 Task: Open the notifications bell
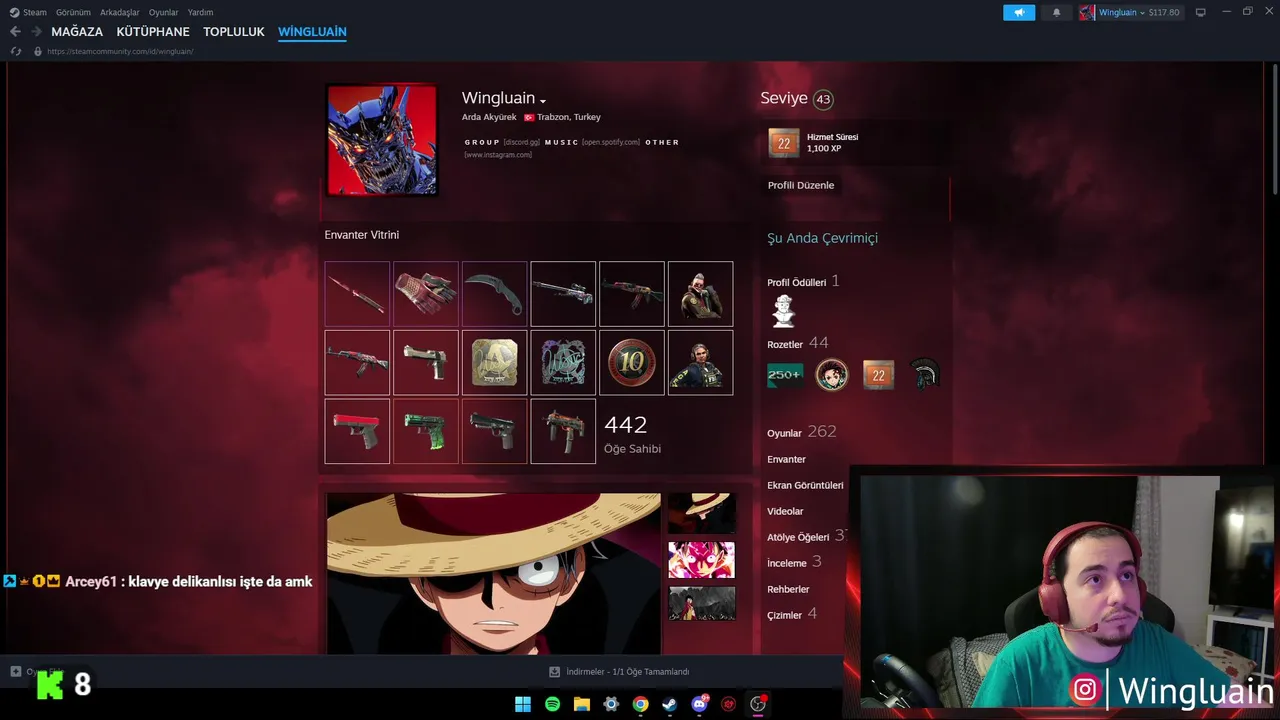pos(1056,12)
